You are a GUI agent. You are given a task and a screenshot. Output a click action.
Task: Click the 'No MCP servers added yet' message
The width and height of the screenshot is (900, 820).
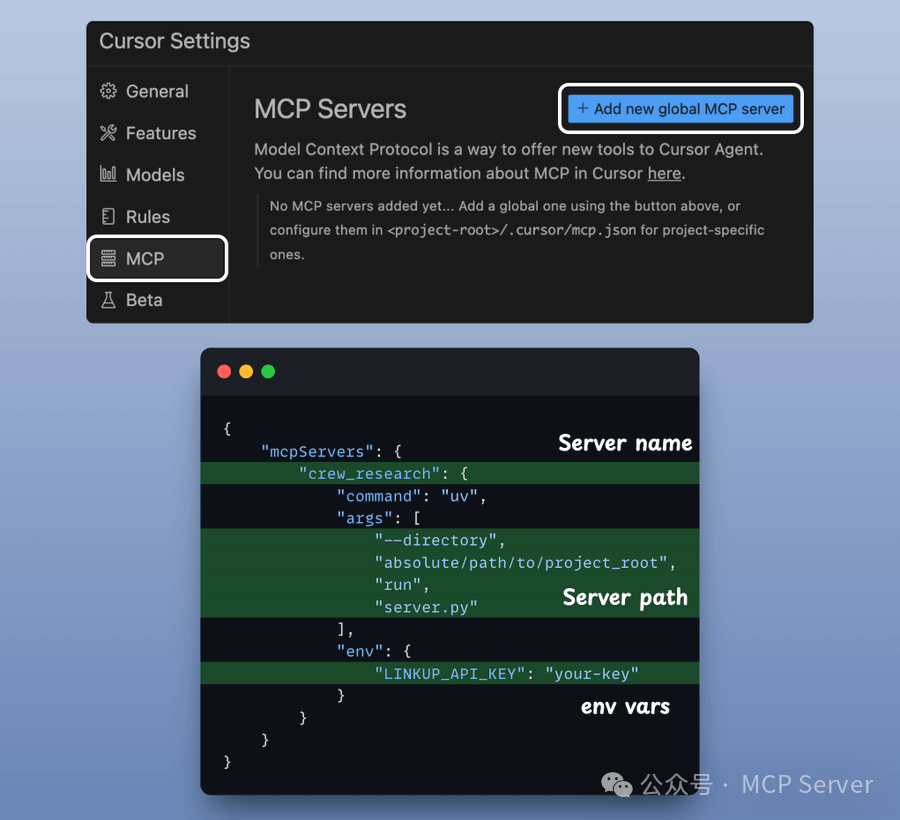coord(362,206)
